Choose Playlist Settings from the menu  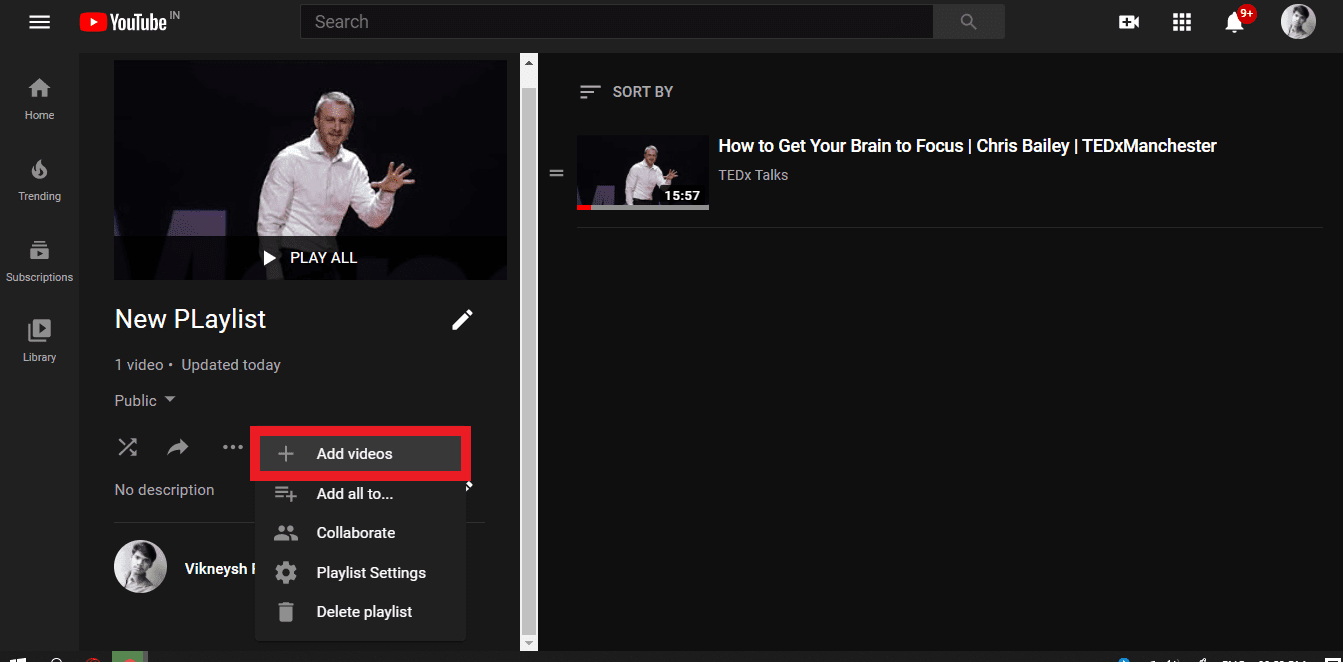[371, 572]
